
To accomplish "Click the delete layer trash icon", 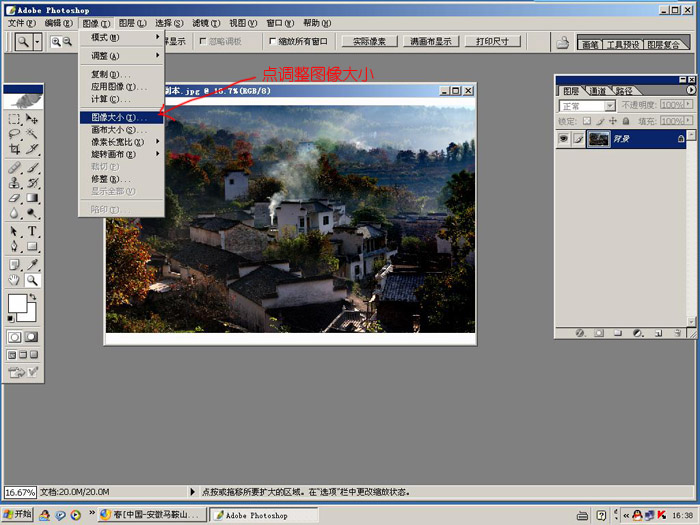I will pos(677,332).
